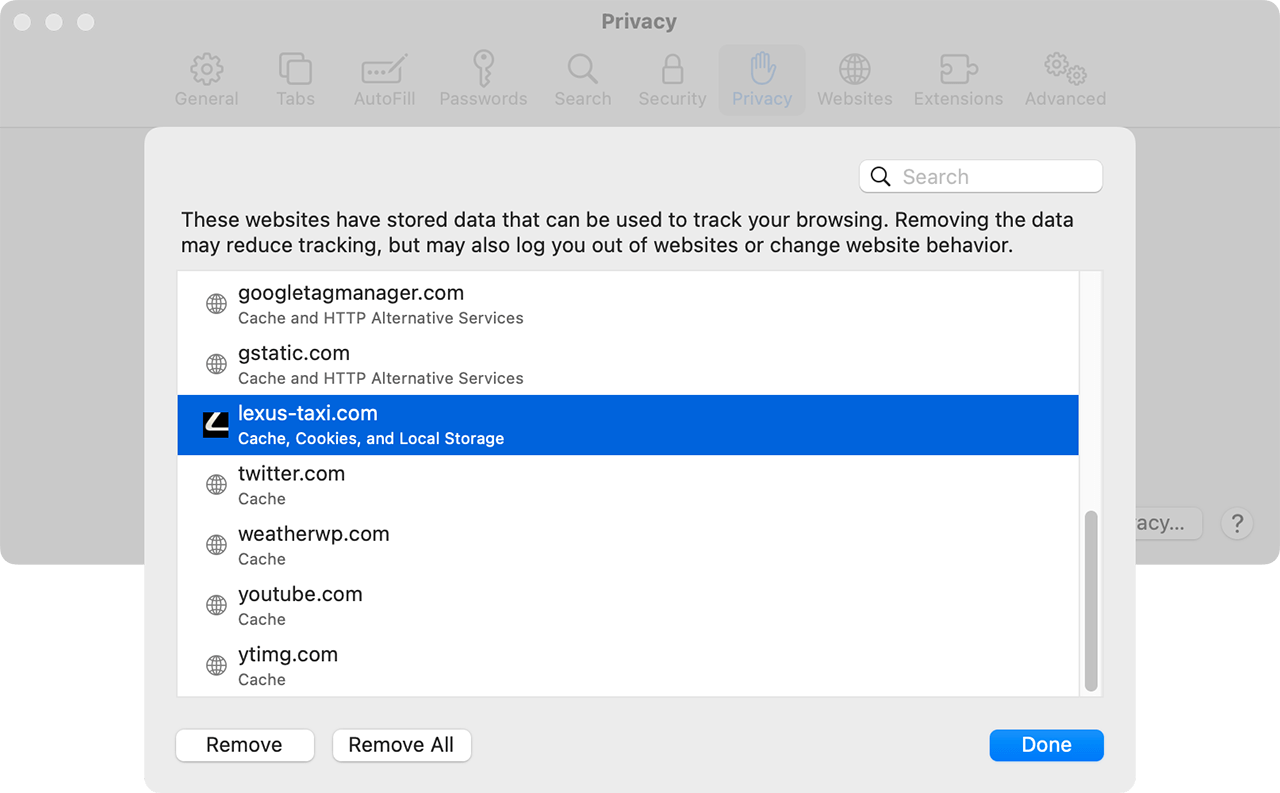Click the Remove All button
This screenshot has height=793, width=1280.
pos(401,745)
